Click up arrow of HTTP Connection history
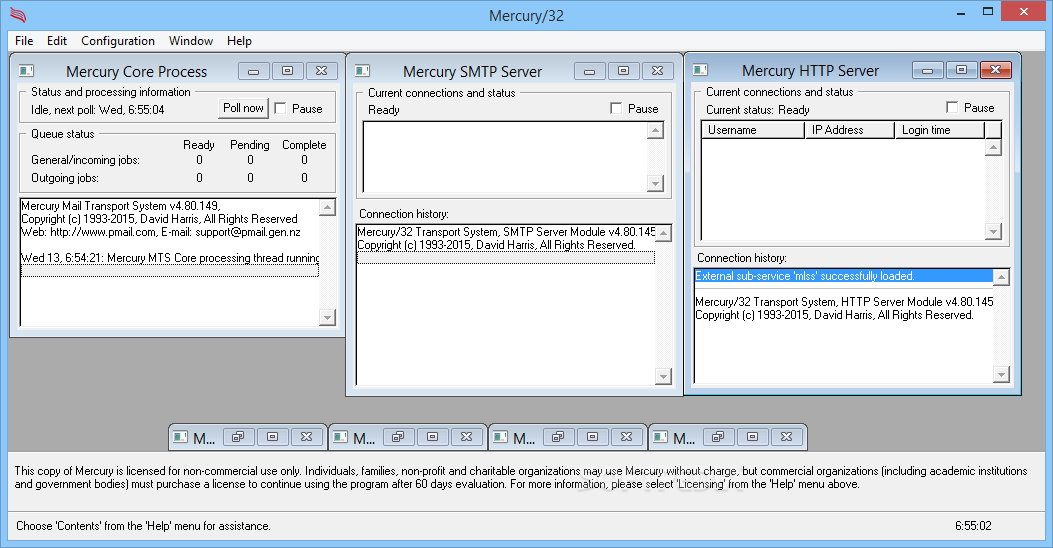Image resolution: width=1053 pixels, height=548 pixels. [x=1001, y=277]
